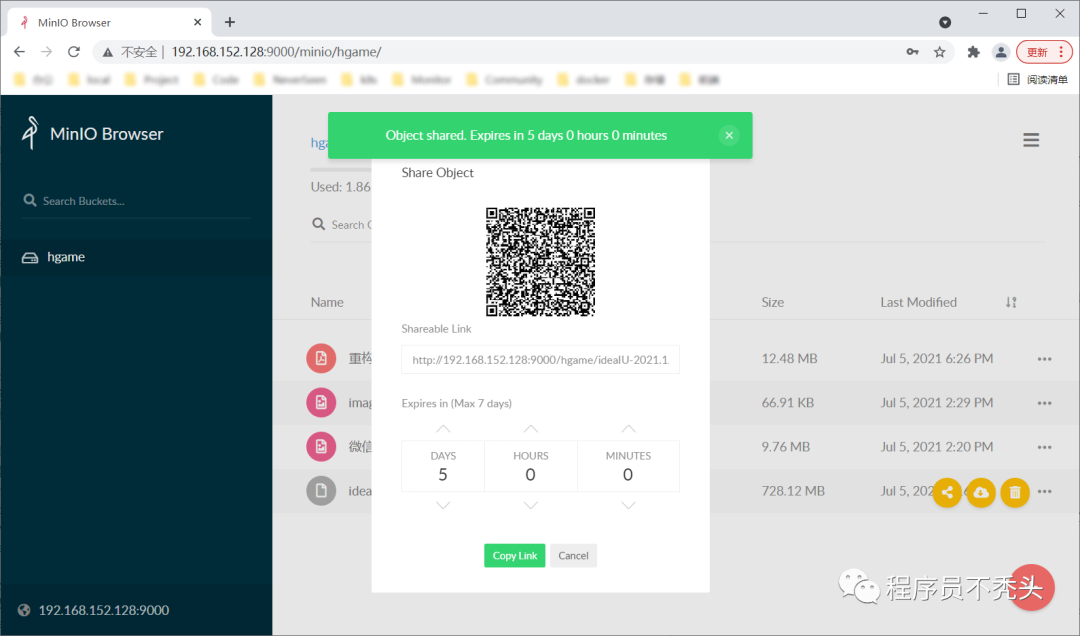The width and height of the screenshot is (1080, 636).
Task: Sort by the Last Modified header
Action: coord(918,302)
